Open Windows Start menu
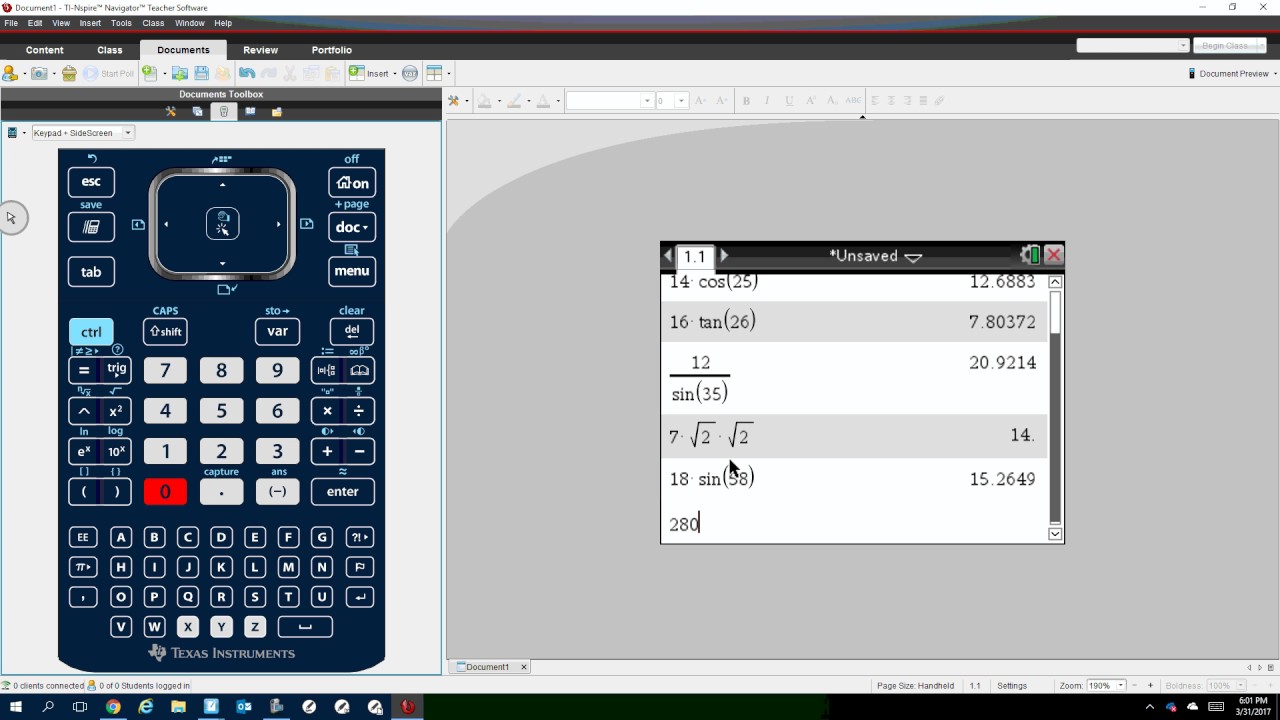Screen dimensions: 1280x720 tap(15, 706)
